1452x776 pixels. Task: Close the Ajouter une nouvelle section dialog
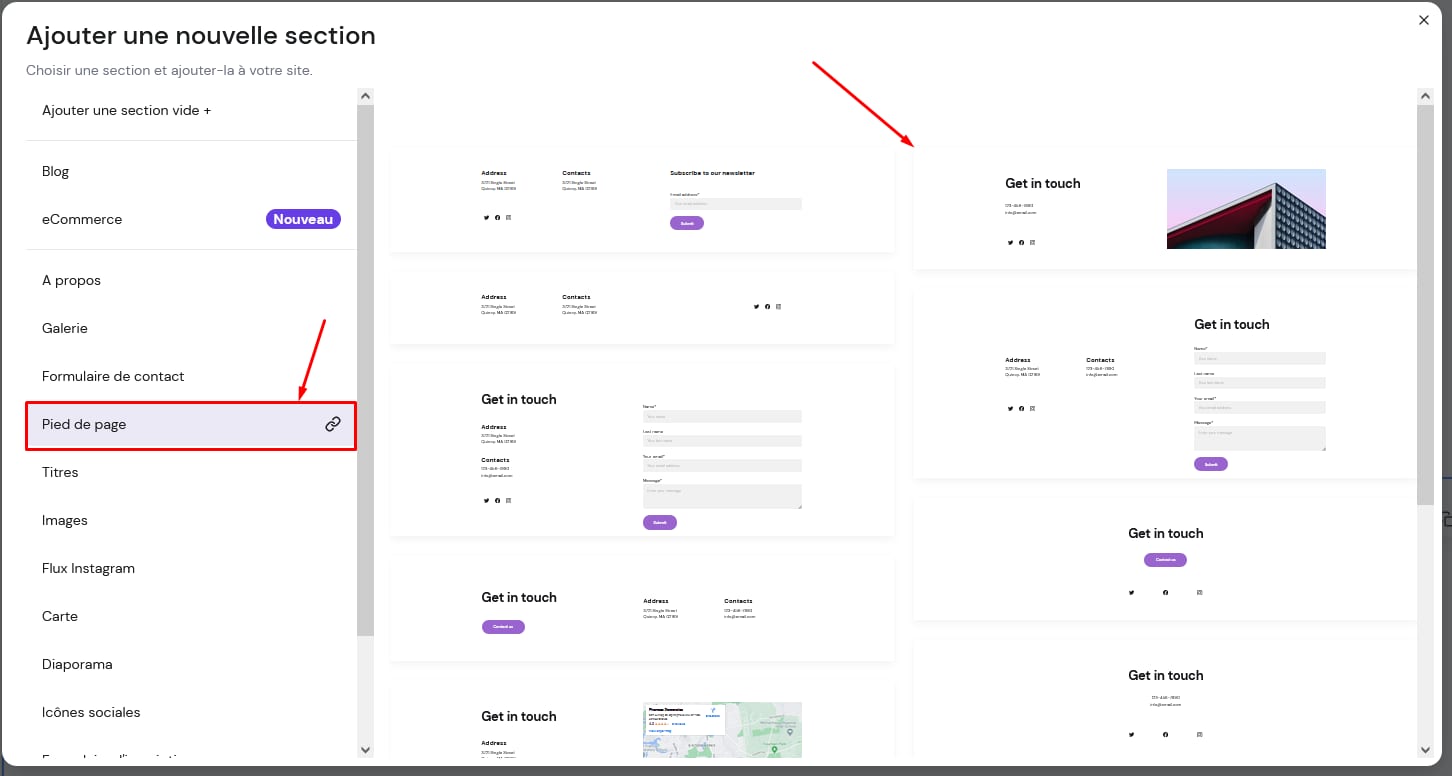tap(1424, 20)
